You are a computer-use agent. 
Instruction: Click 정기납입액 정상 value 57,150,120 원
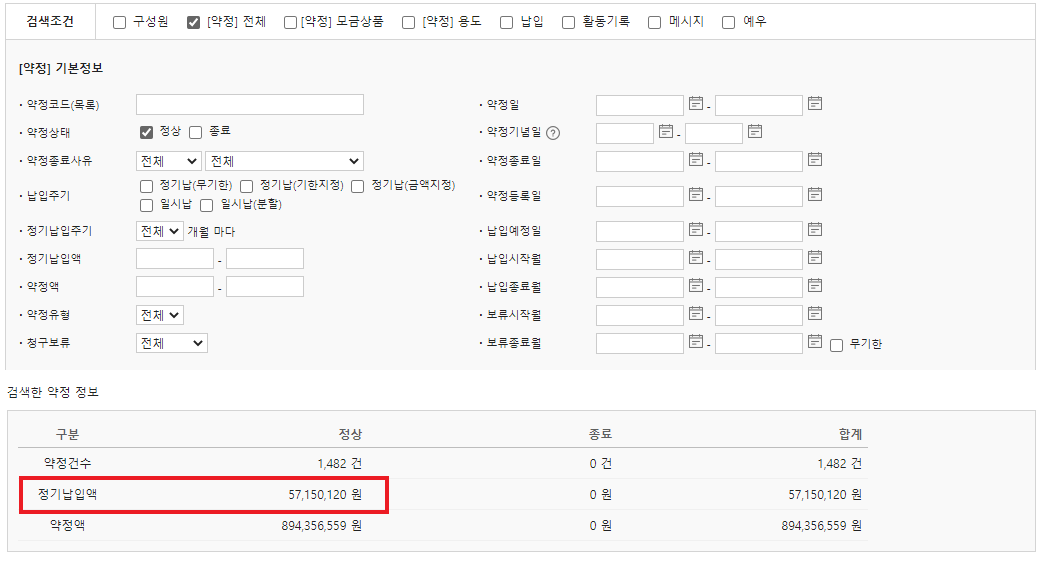coord(325,495)
